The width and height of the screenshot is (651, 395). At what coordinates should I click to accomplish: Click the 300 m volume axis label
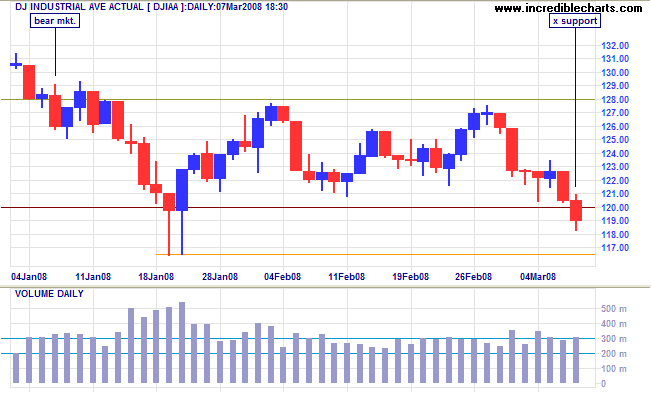click(614, 339)
